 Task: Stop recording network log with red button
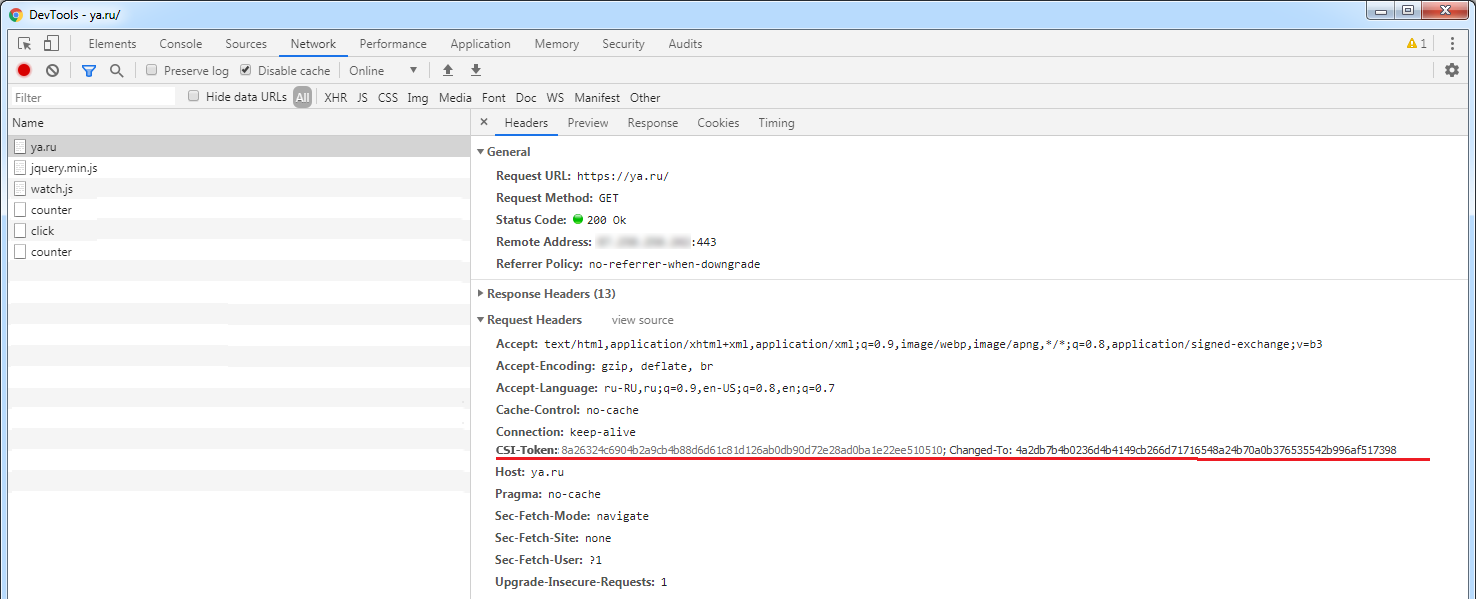(24, 70)
